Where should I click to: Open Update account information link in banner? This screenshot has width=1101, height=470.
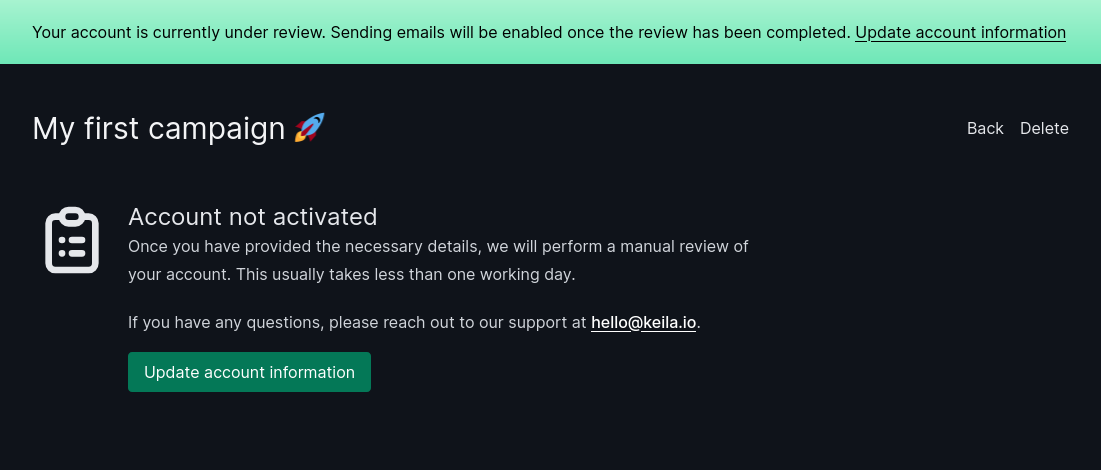(960, 32)
